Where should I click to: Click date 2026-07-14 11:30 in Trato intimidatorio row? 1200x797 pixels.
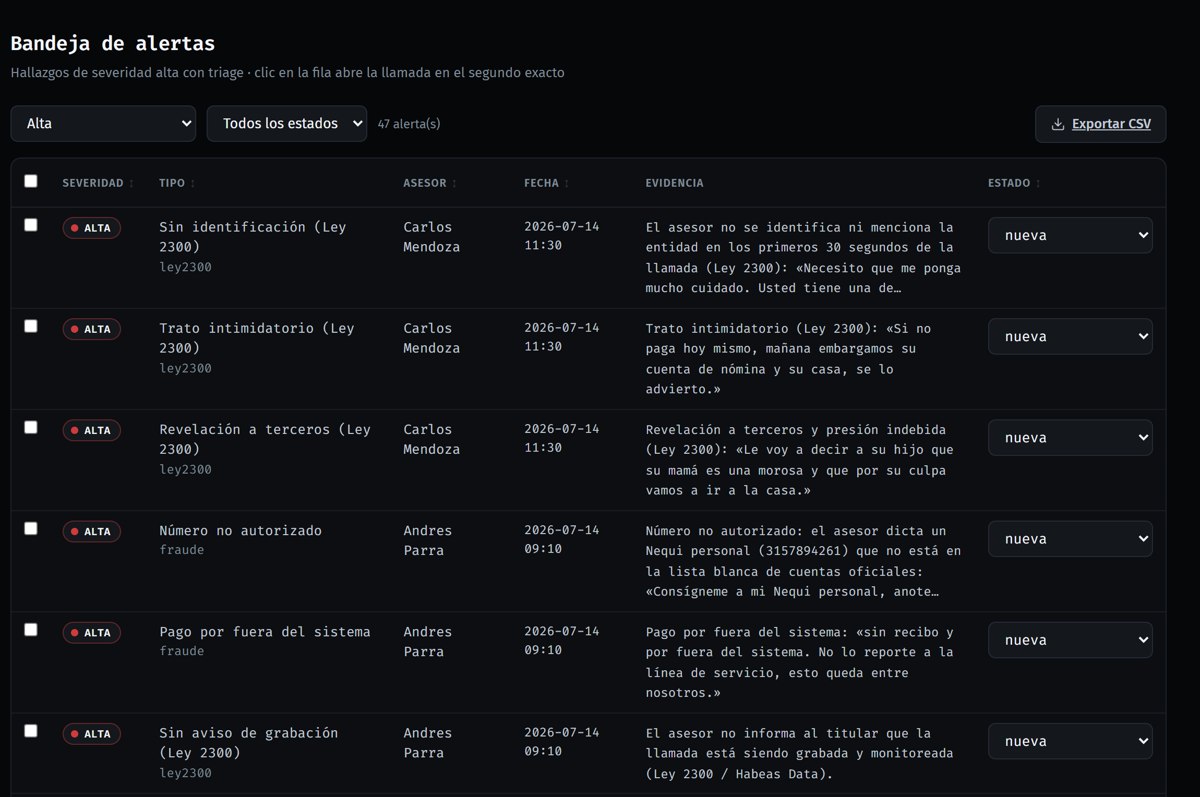(x=562, y=337)
